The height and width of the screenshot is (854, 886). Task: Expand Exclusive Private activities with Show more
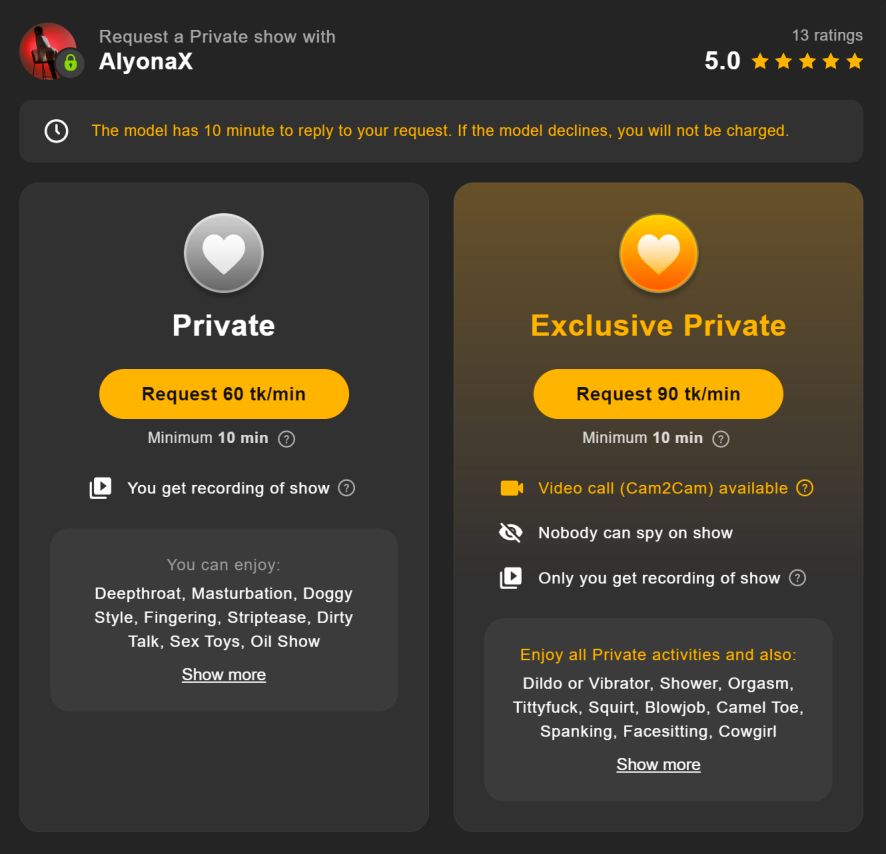[x=658, y=764]
